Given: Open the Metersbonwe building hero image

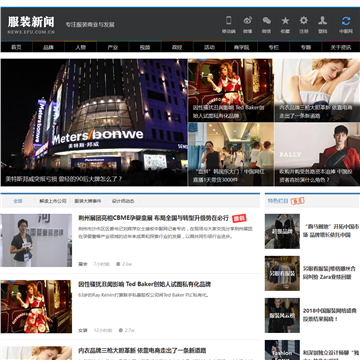Looking at the screenshot, I should 94,122.
